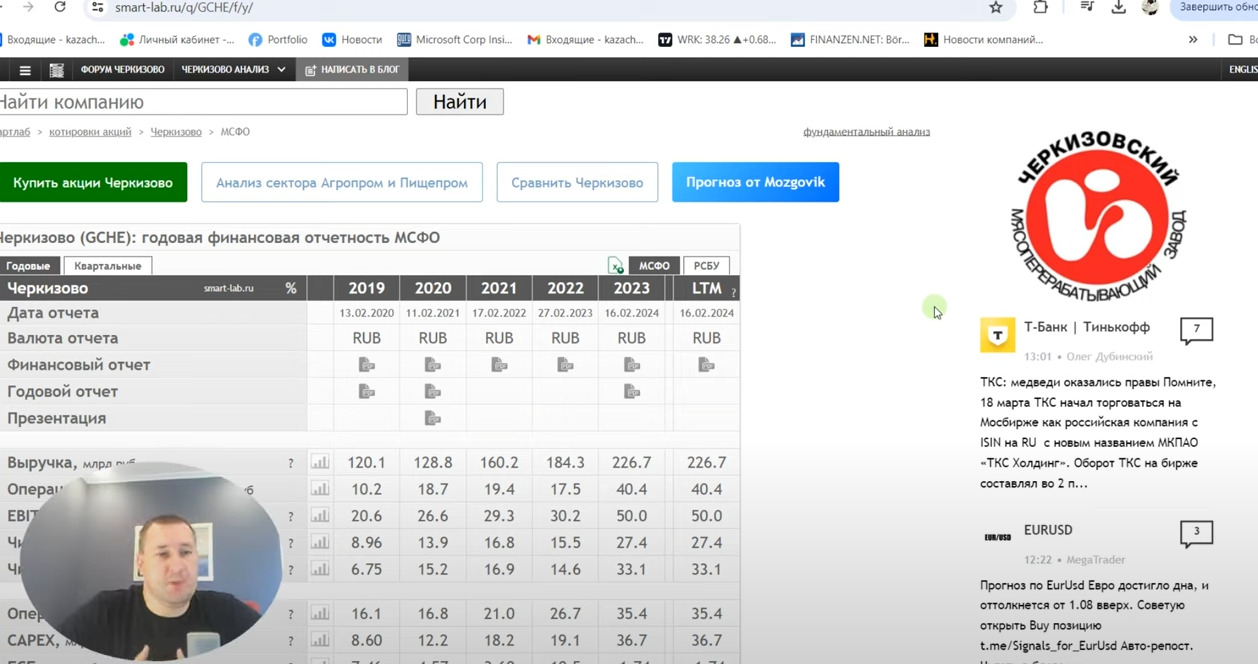Open the comments bubble on T-Банк post
Image resolution: width=1258 pixels, height=664 pixels.
coord(1196,330)
